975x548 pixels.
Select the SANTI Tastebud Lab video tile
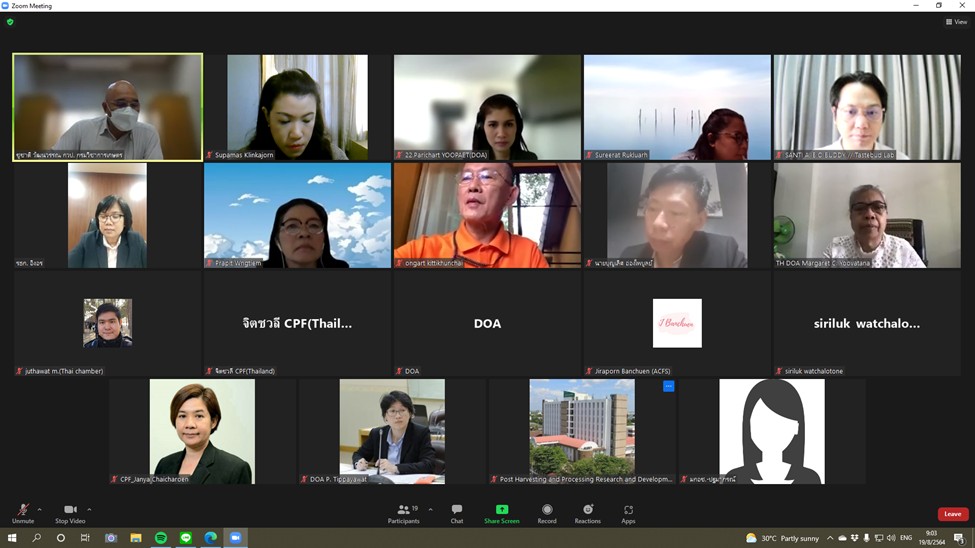point(867,107)
